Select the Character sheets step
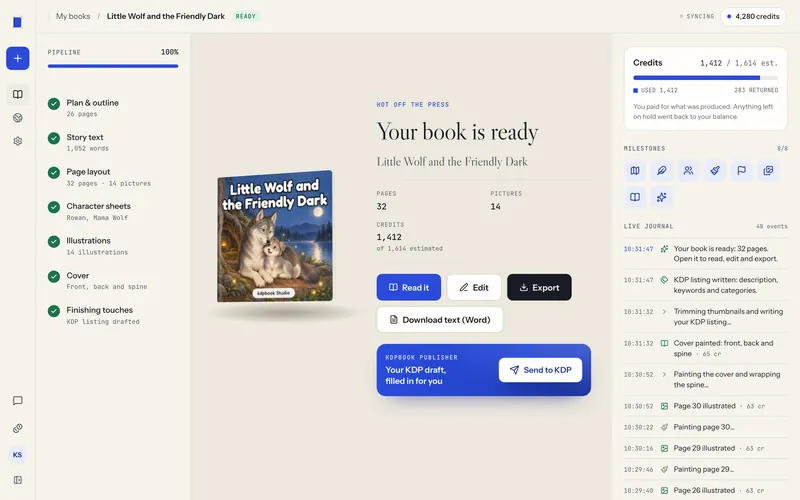Screen dimensions: 800x500 (x=113, y=211)
